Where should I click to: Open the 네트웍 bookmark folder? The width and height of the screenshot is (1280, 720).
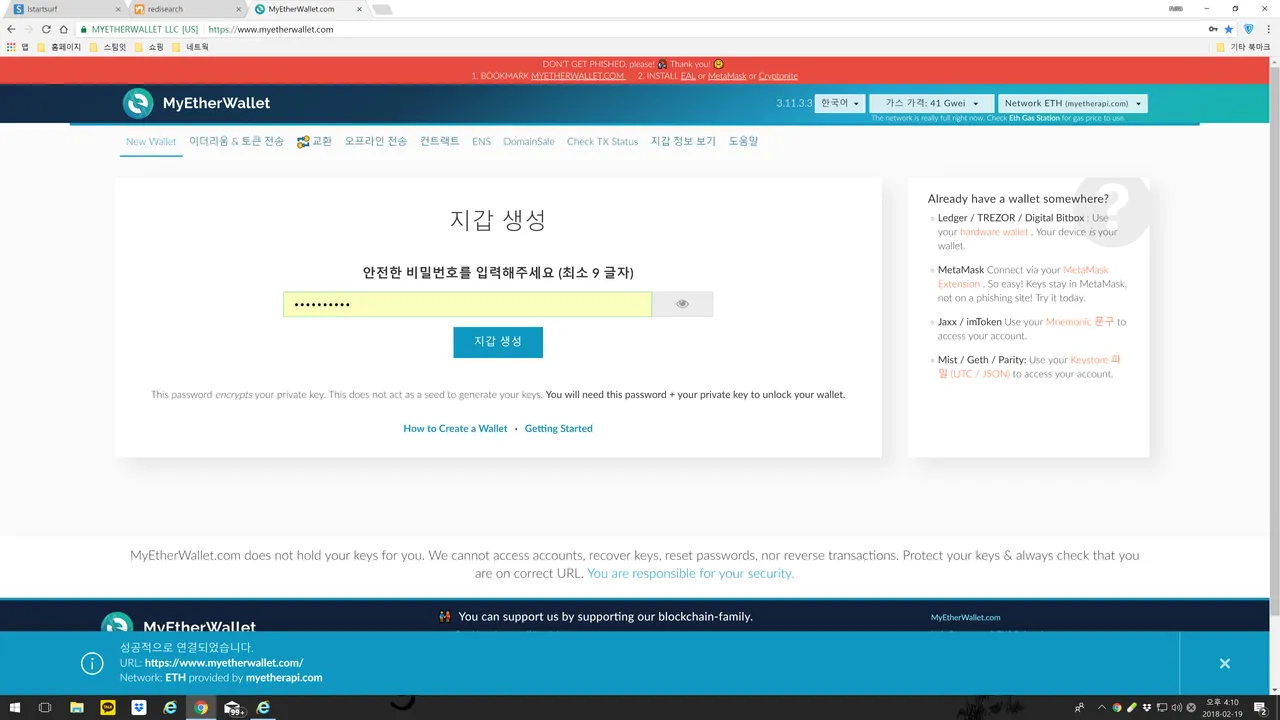click(x=191, y=47)
